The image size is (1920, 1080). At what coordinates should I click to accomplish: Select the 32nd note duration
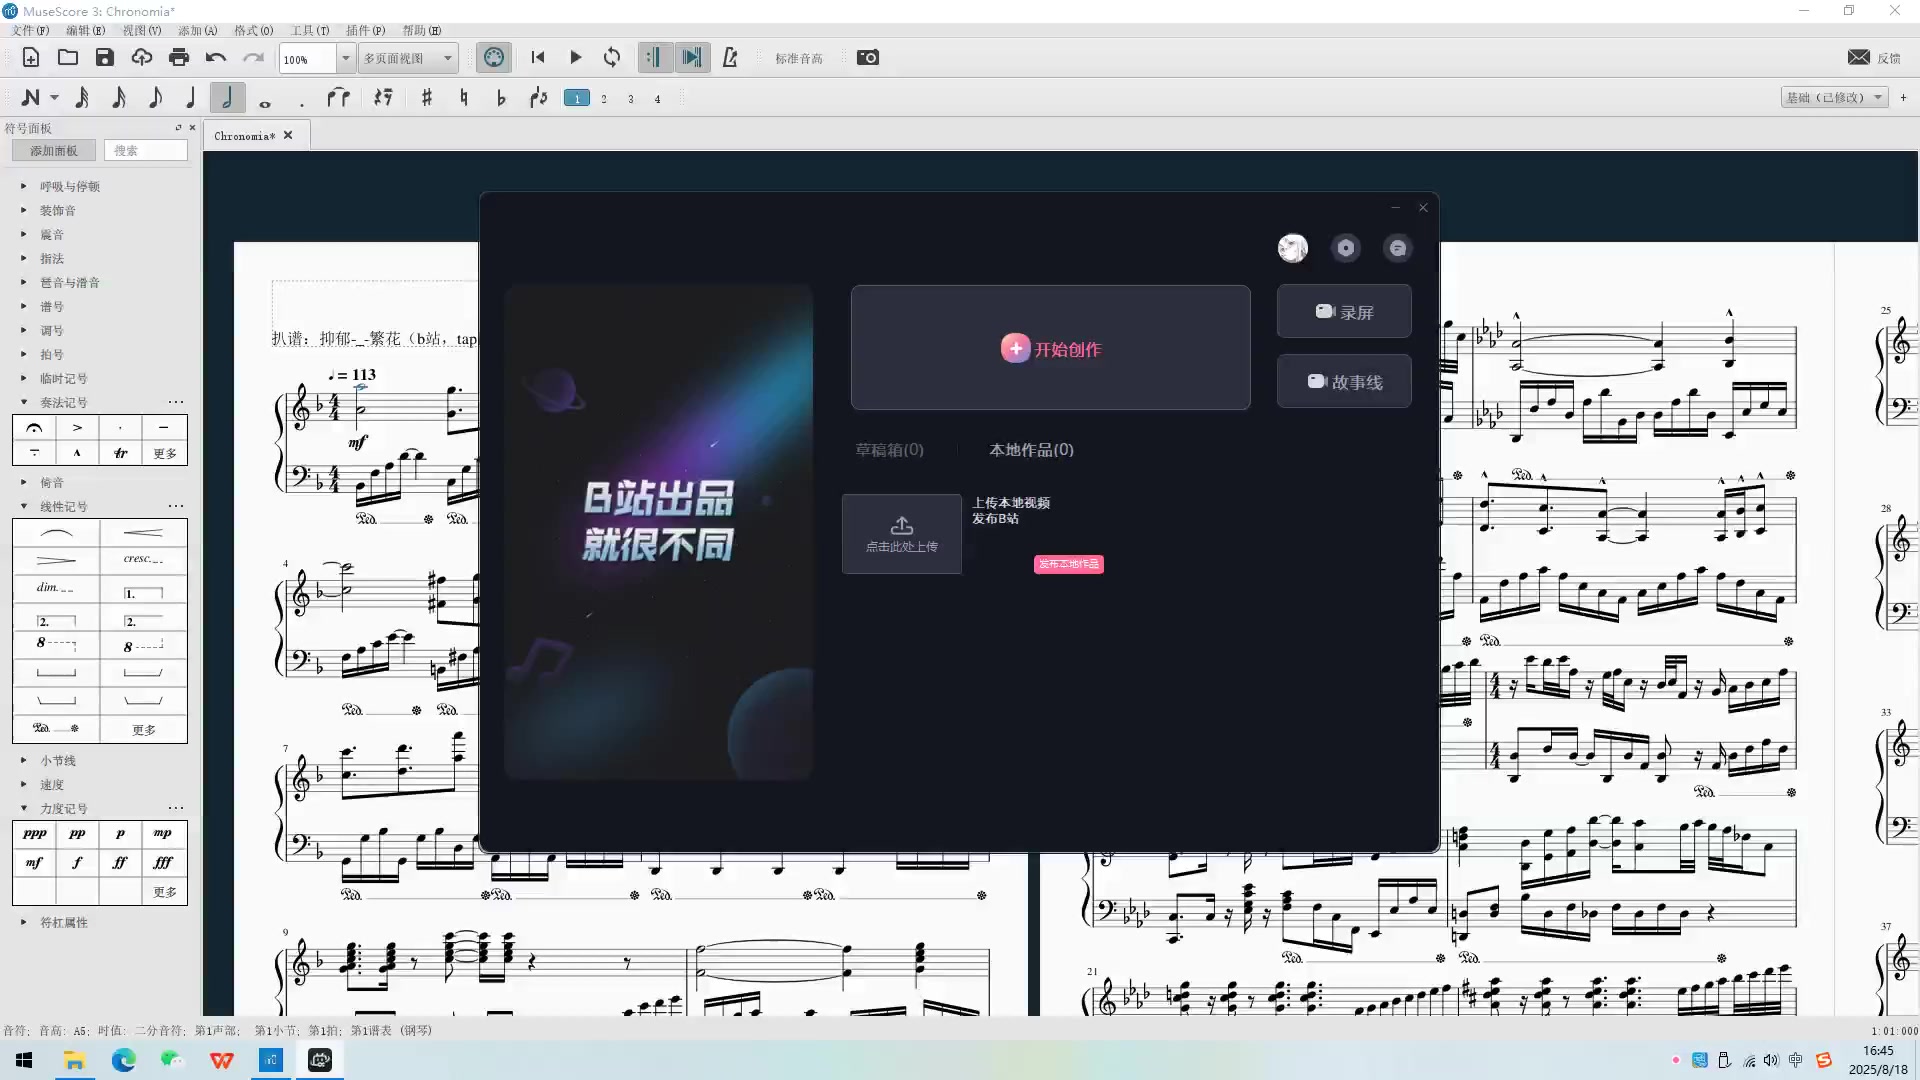(x=82, y=98)
